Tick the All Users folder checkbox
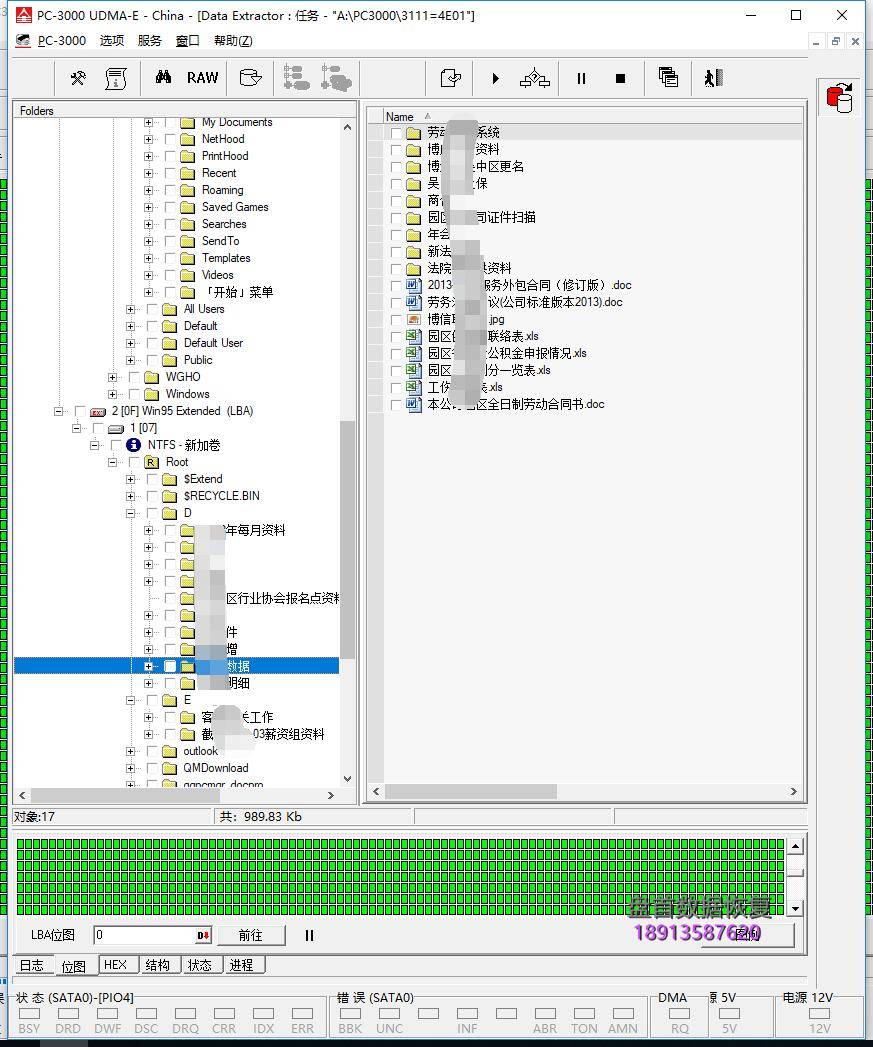This screenshot has height=1047, width=873. (152, 309)
